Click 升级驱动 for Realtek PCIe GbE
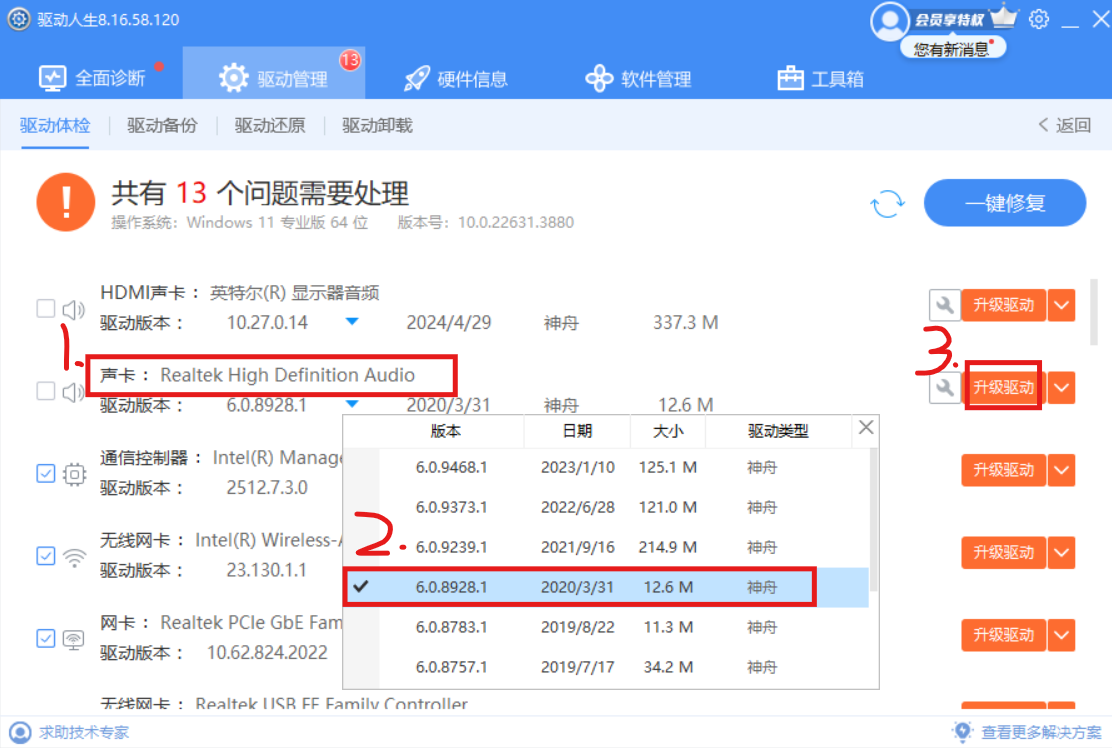This screenshot has height=748, width=1112. point(1003,635)
